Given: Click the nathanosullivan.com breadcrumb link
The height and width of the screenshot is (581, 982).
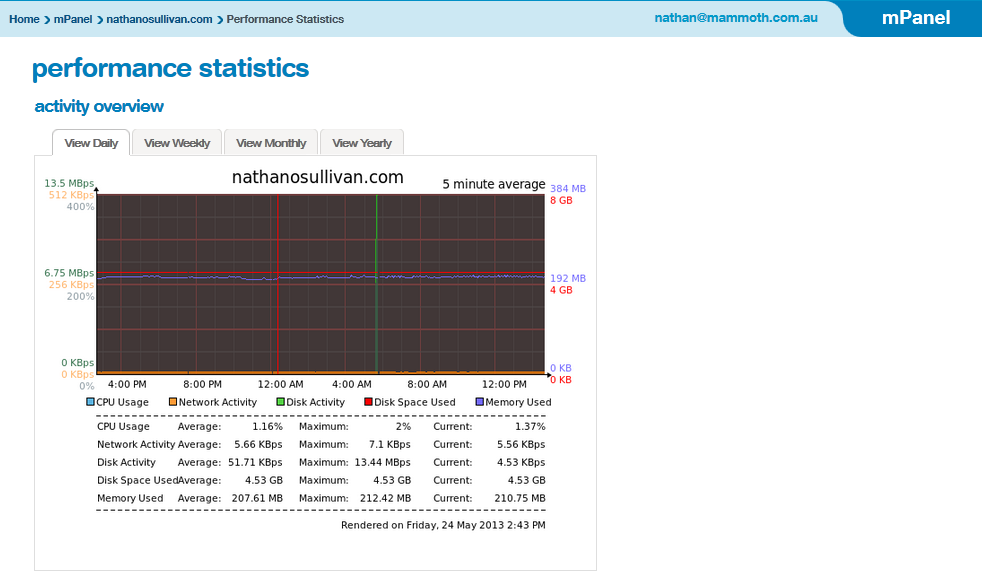Looking at the screenshot, I should [x=160, y=18].
